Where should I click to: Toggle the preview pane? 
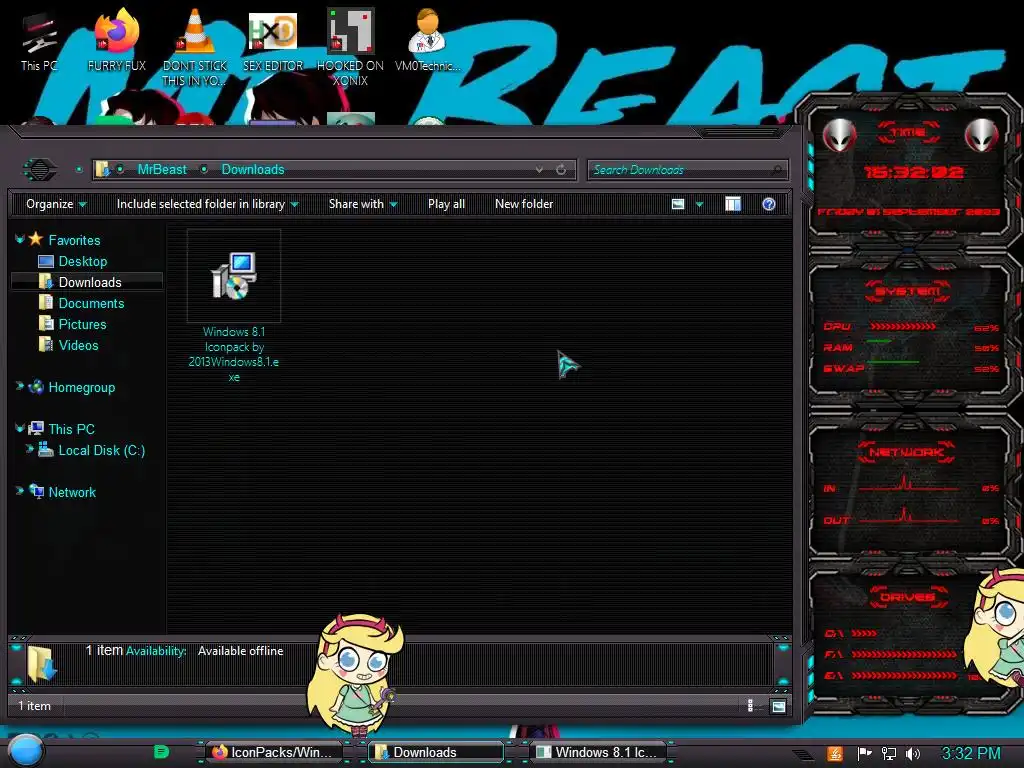tap(733, 204)
